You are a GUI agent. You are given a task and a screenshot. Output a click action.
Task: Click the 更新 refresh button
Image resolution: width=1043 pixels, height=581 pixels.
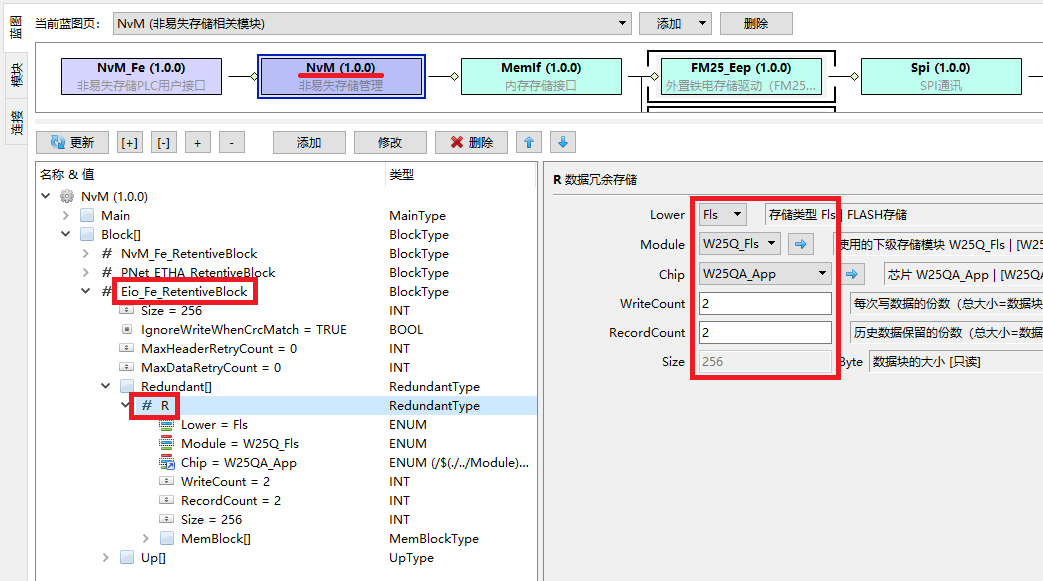coord(72,143)
